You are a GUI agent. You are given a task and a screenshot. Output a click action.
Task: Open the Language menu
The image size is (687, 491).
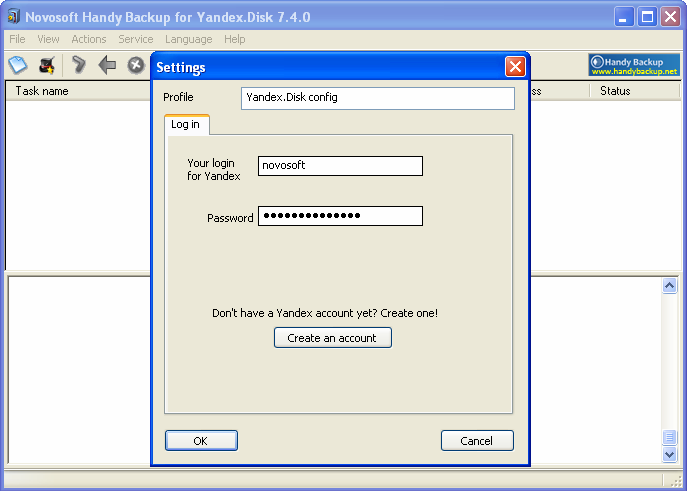[x=188, y=39]
